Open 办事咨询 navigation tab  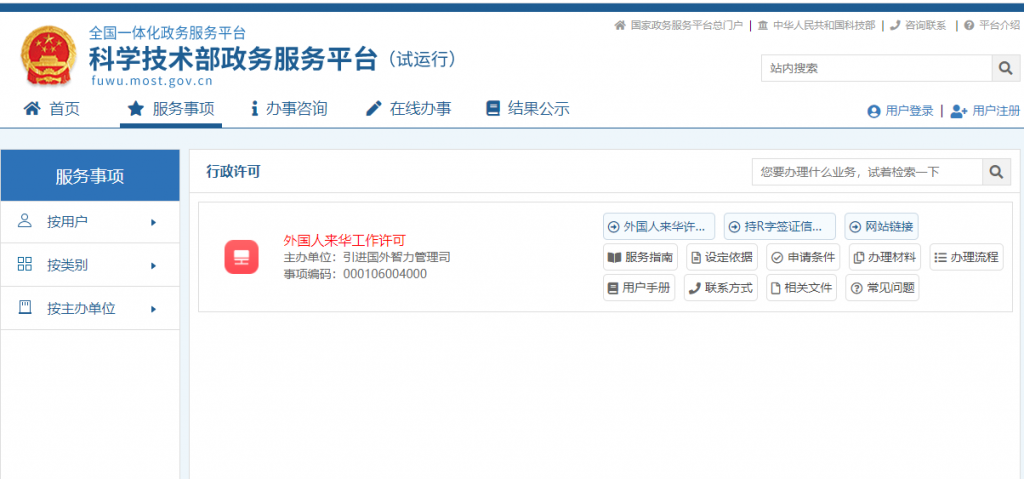[x=289, y=108]
